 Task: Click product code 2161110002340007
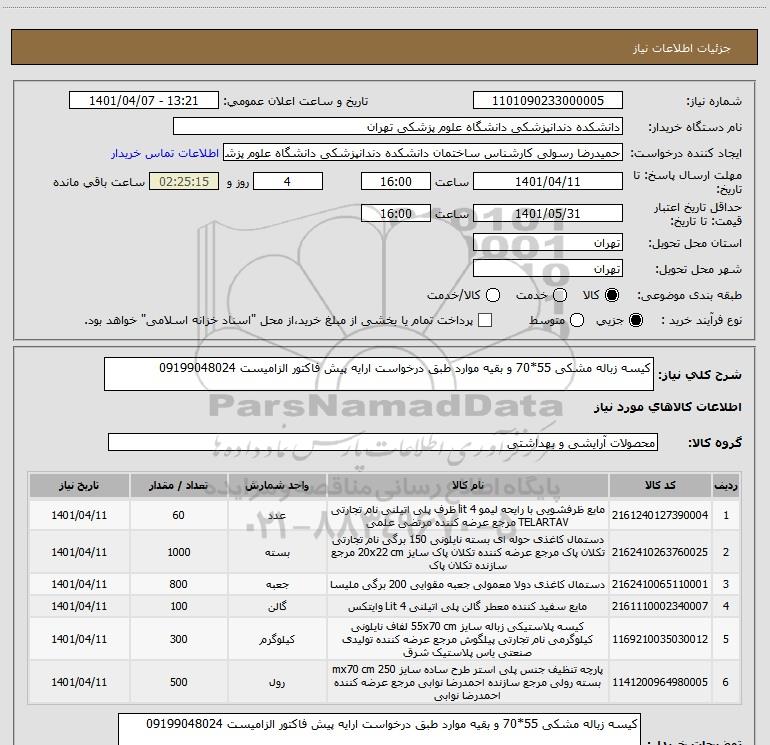[x=660, y=606]
